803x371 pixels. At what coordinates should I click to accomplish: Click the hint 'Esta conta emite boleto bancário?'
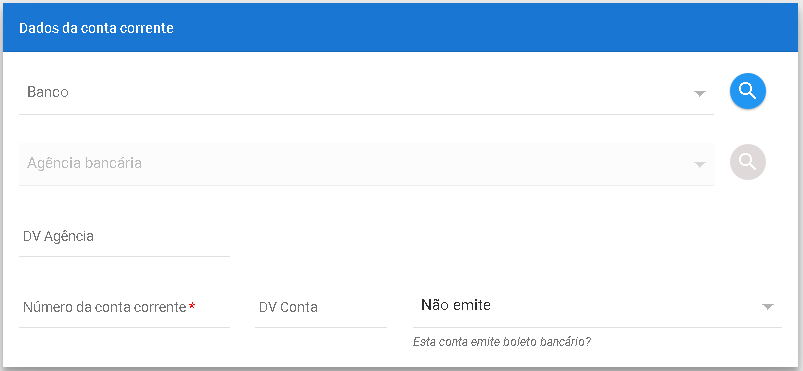point(502,342)
